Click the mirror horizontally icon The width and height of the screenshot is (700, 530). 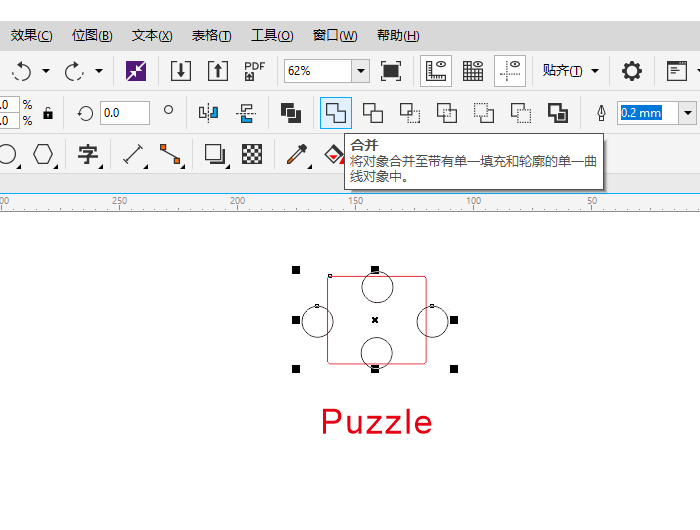click(208, 113)
